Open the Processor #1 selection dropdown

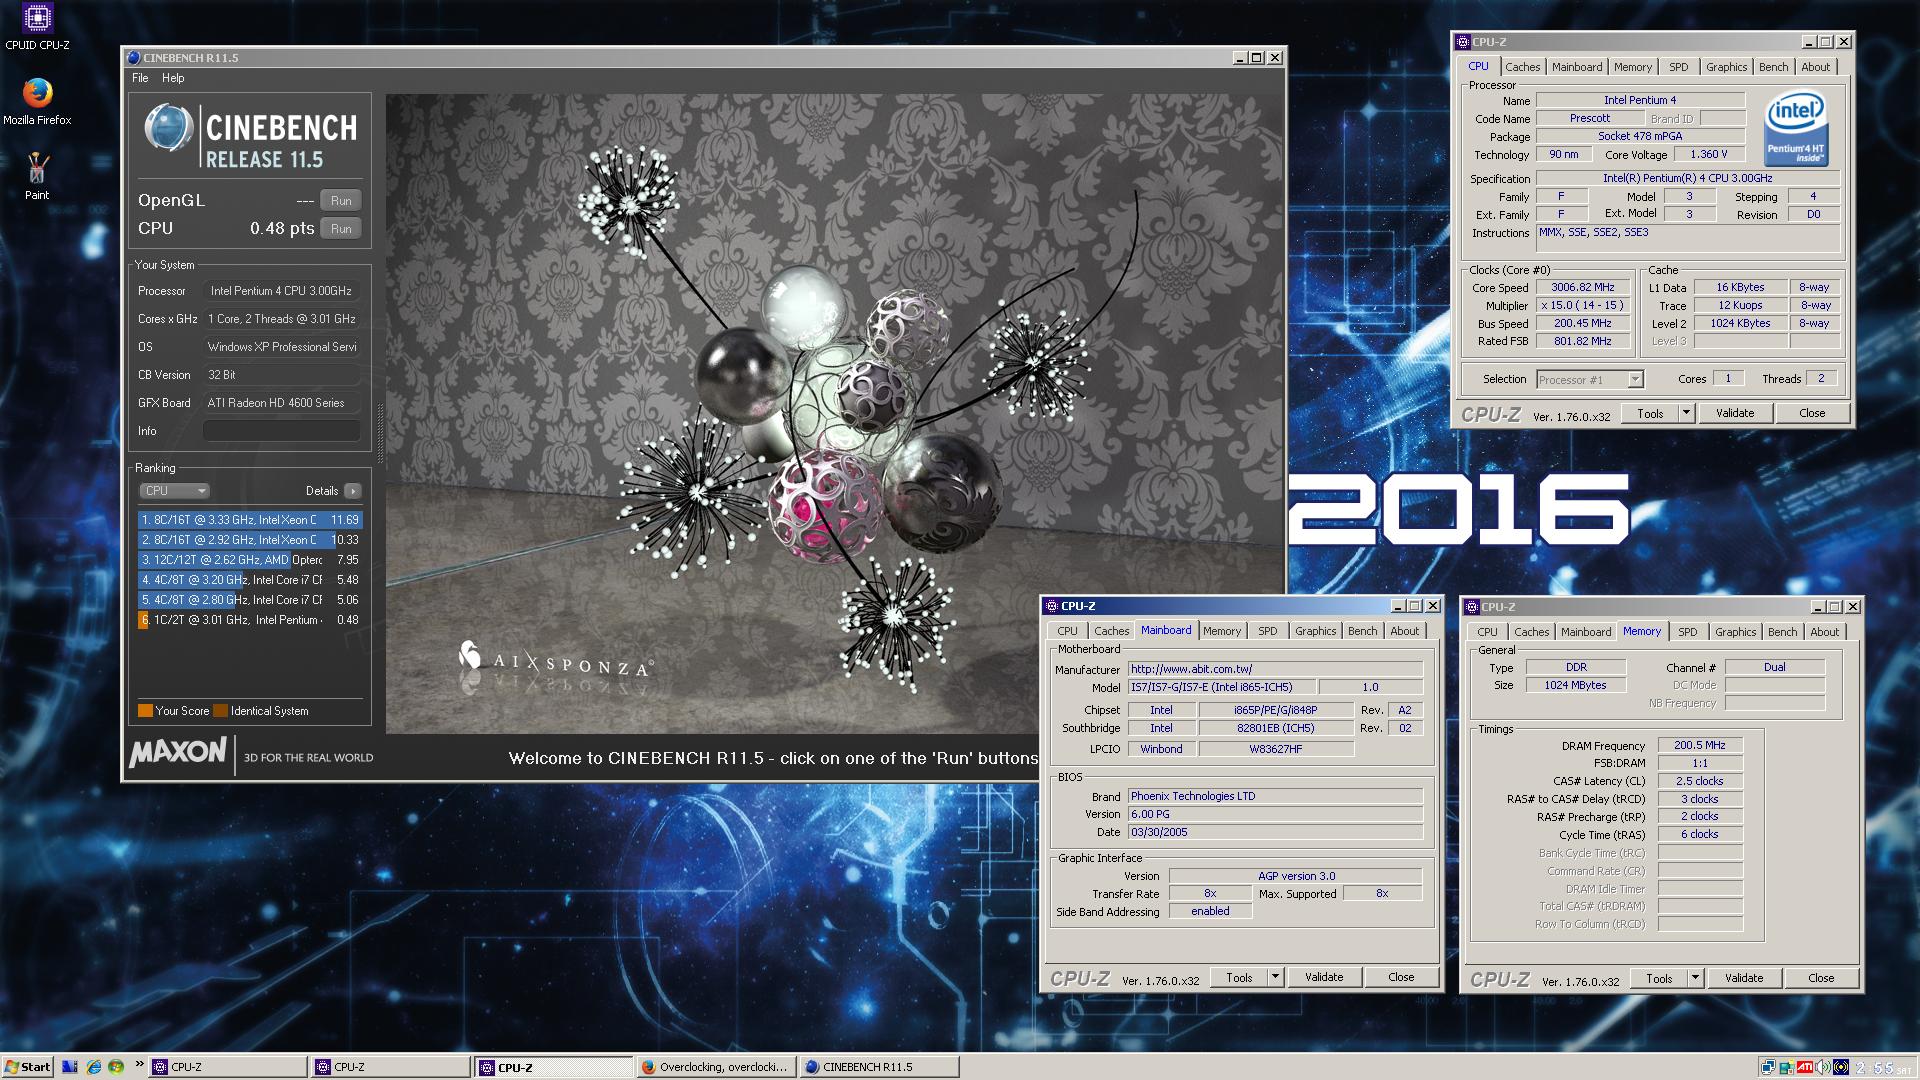coord(1590,379)
